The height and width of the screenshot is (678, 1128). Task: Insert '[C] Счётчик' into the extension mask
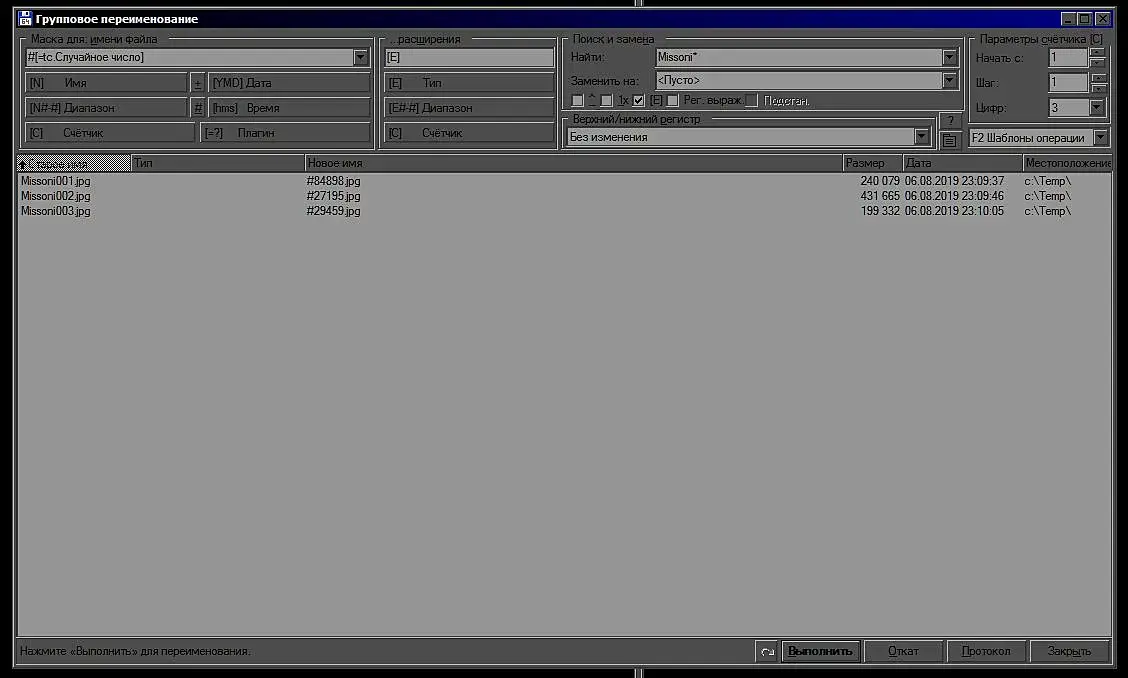point(469,133)
